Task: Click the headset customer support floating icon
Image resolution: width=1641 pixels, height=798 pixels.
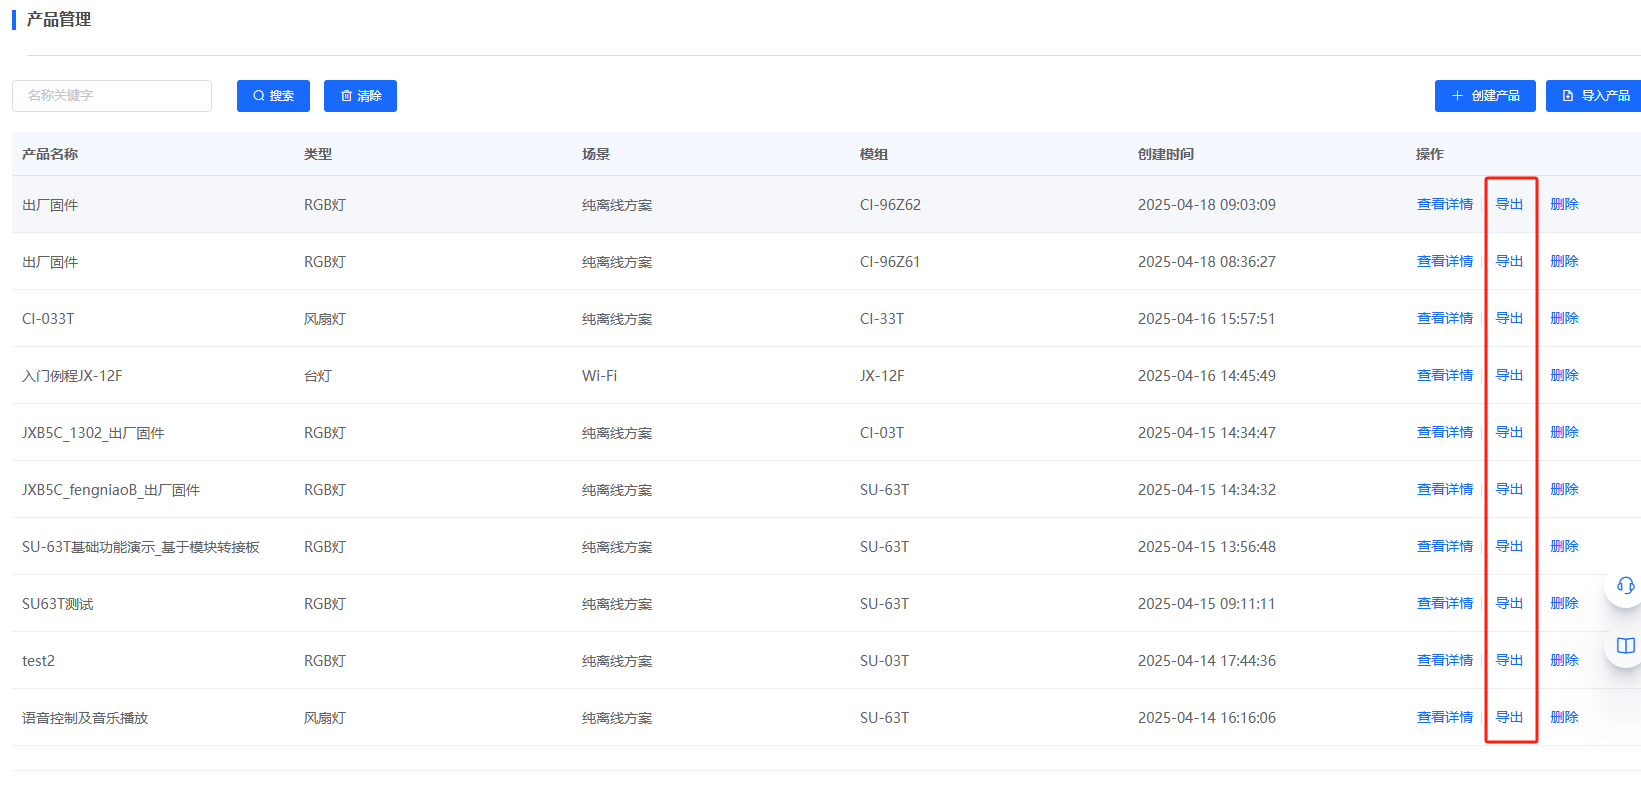Action: tap(1625, 586)
